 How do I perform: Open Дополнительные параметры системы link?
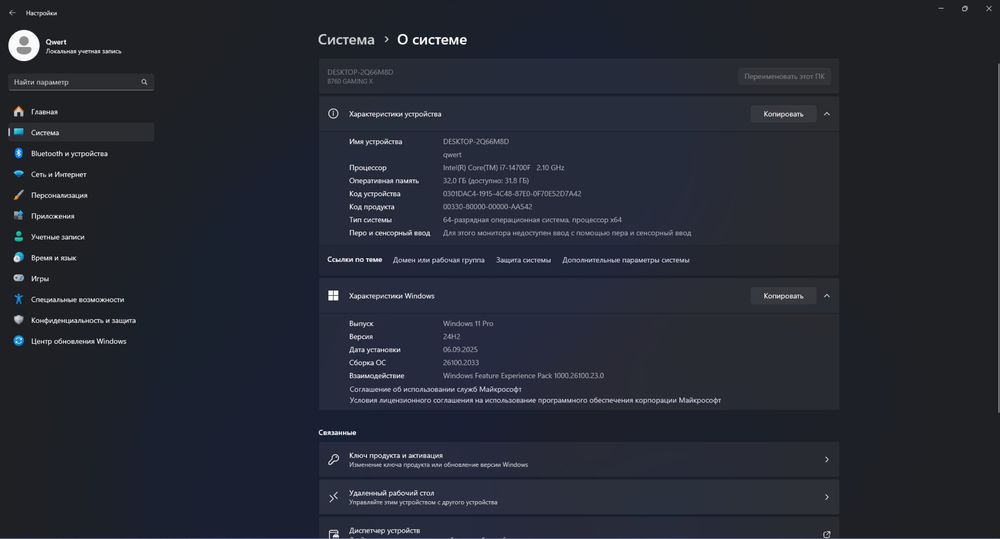click(x=626, y=260)
